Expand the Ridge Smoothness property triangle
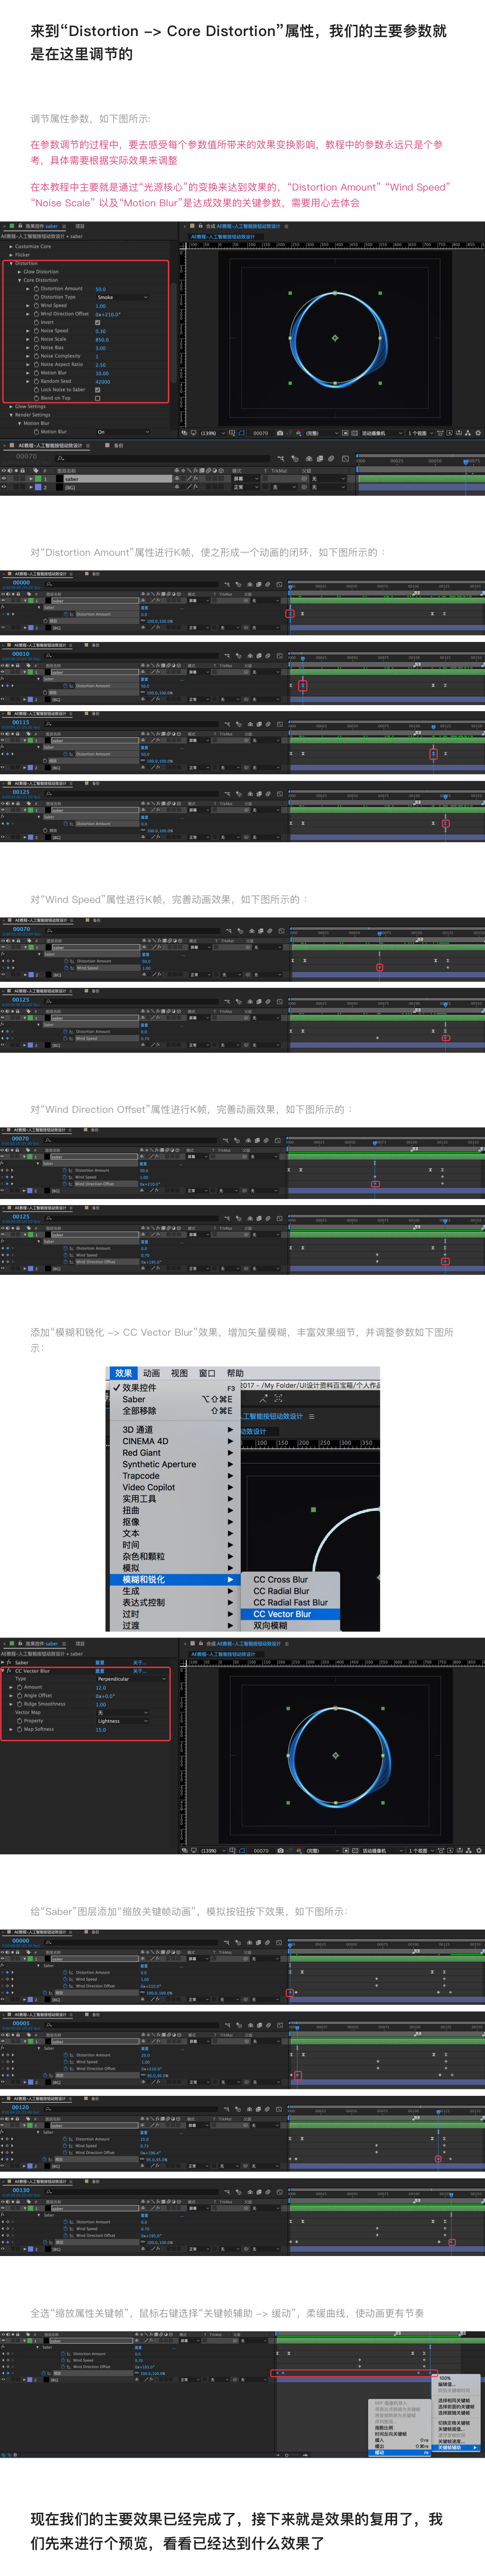The image size is (485, 2576). [11, 1704]
